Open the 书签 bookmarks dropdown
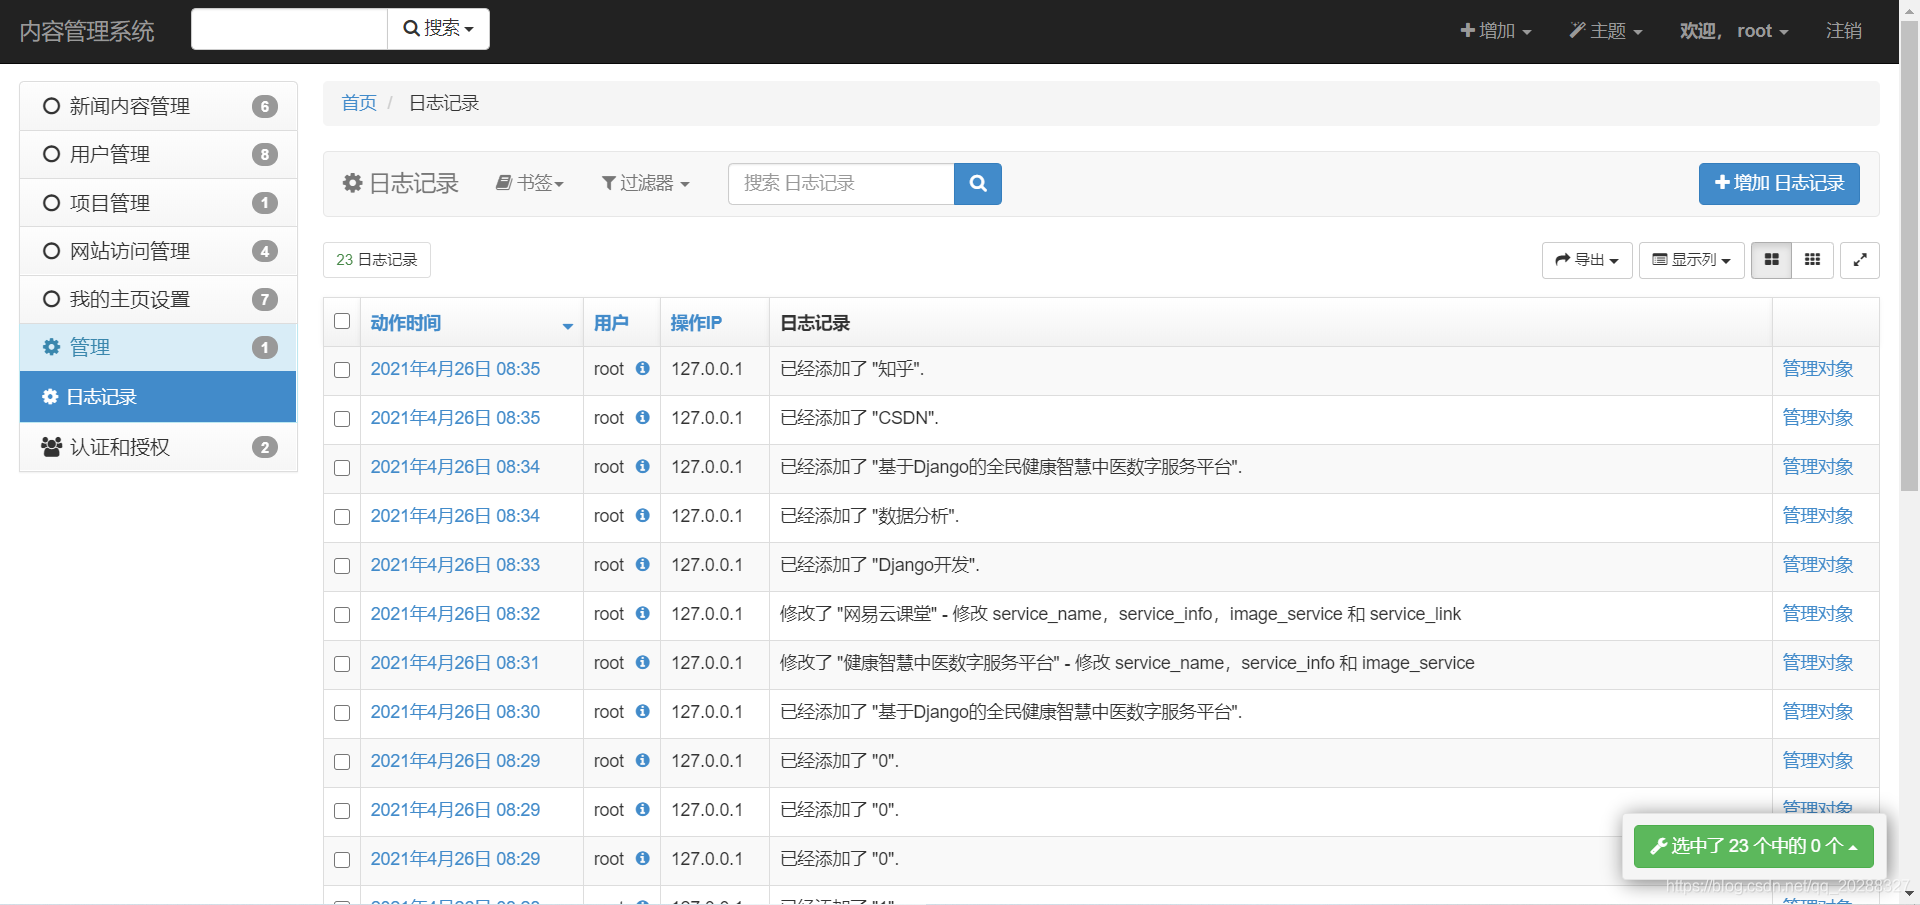Screen dimensions: 1920x905 530,183
